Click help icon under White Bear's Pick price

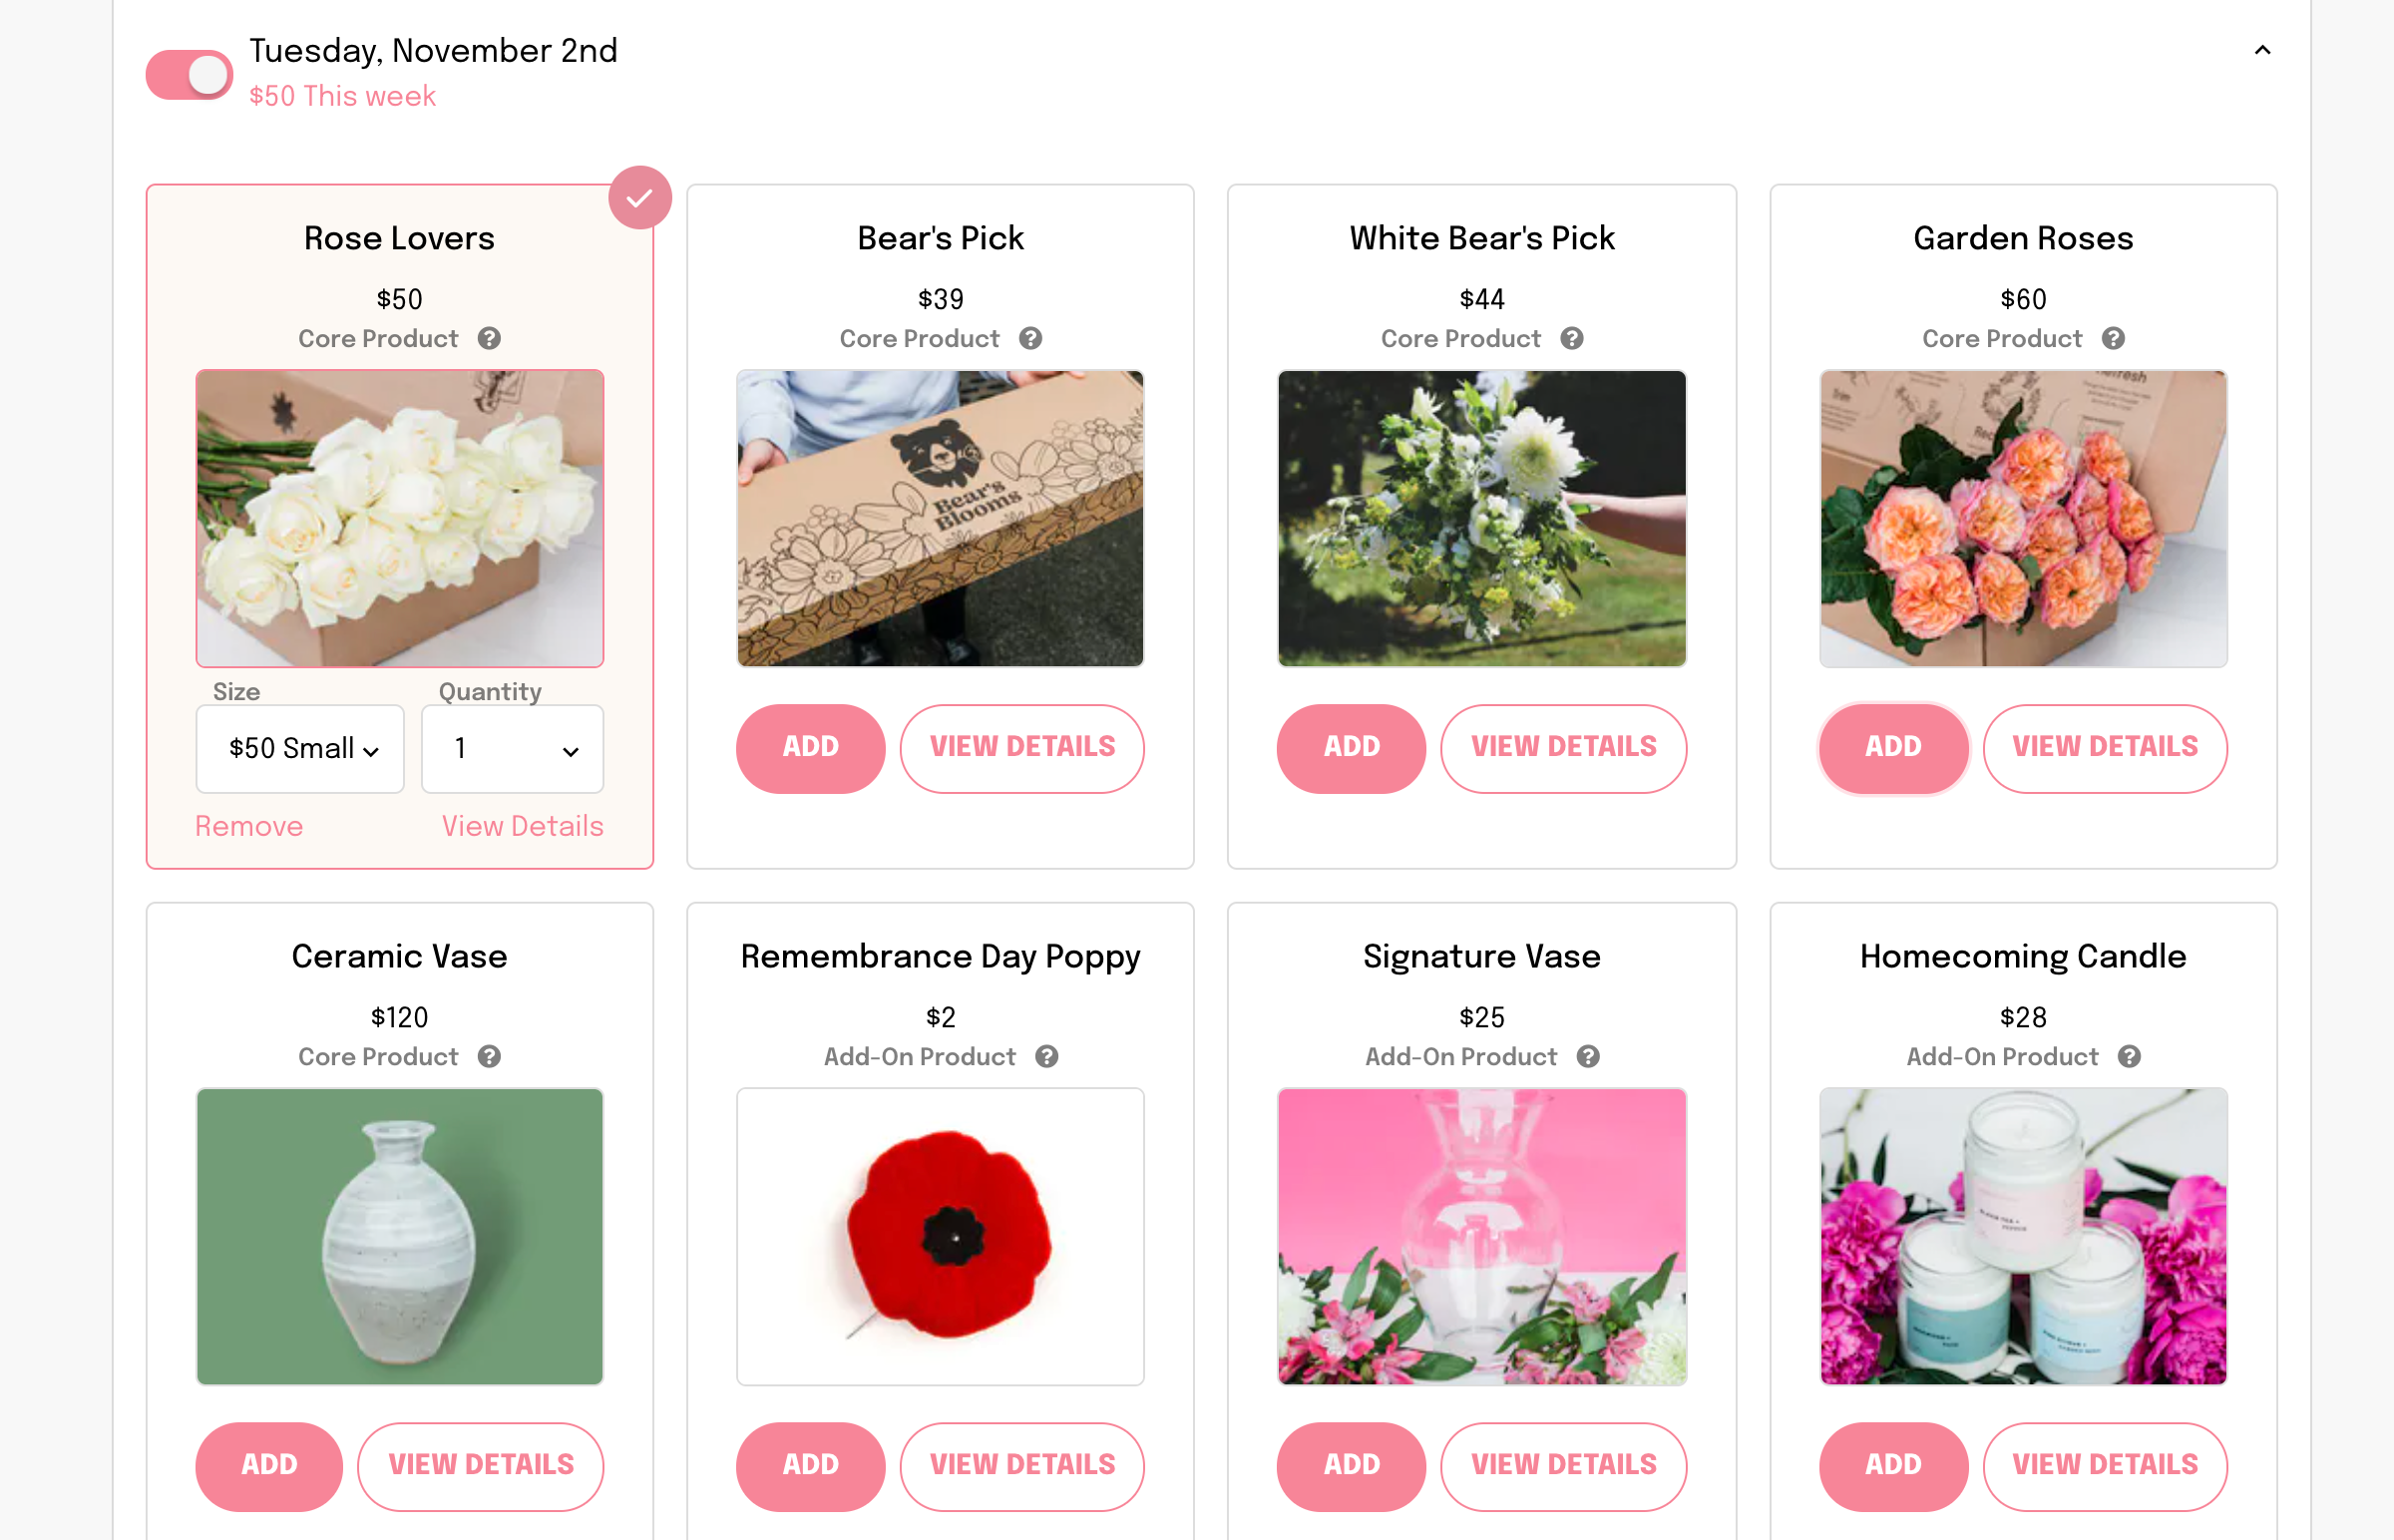pos(1572,339)
